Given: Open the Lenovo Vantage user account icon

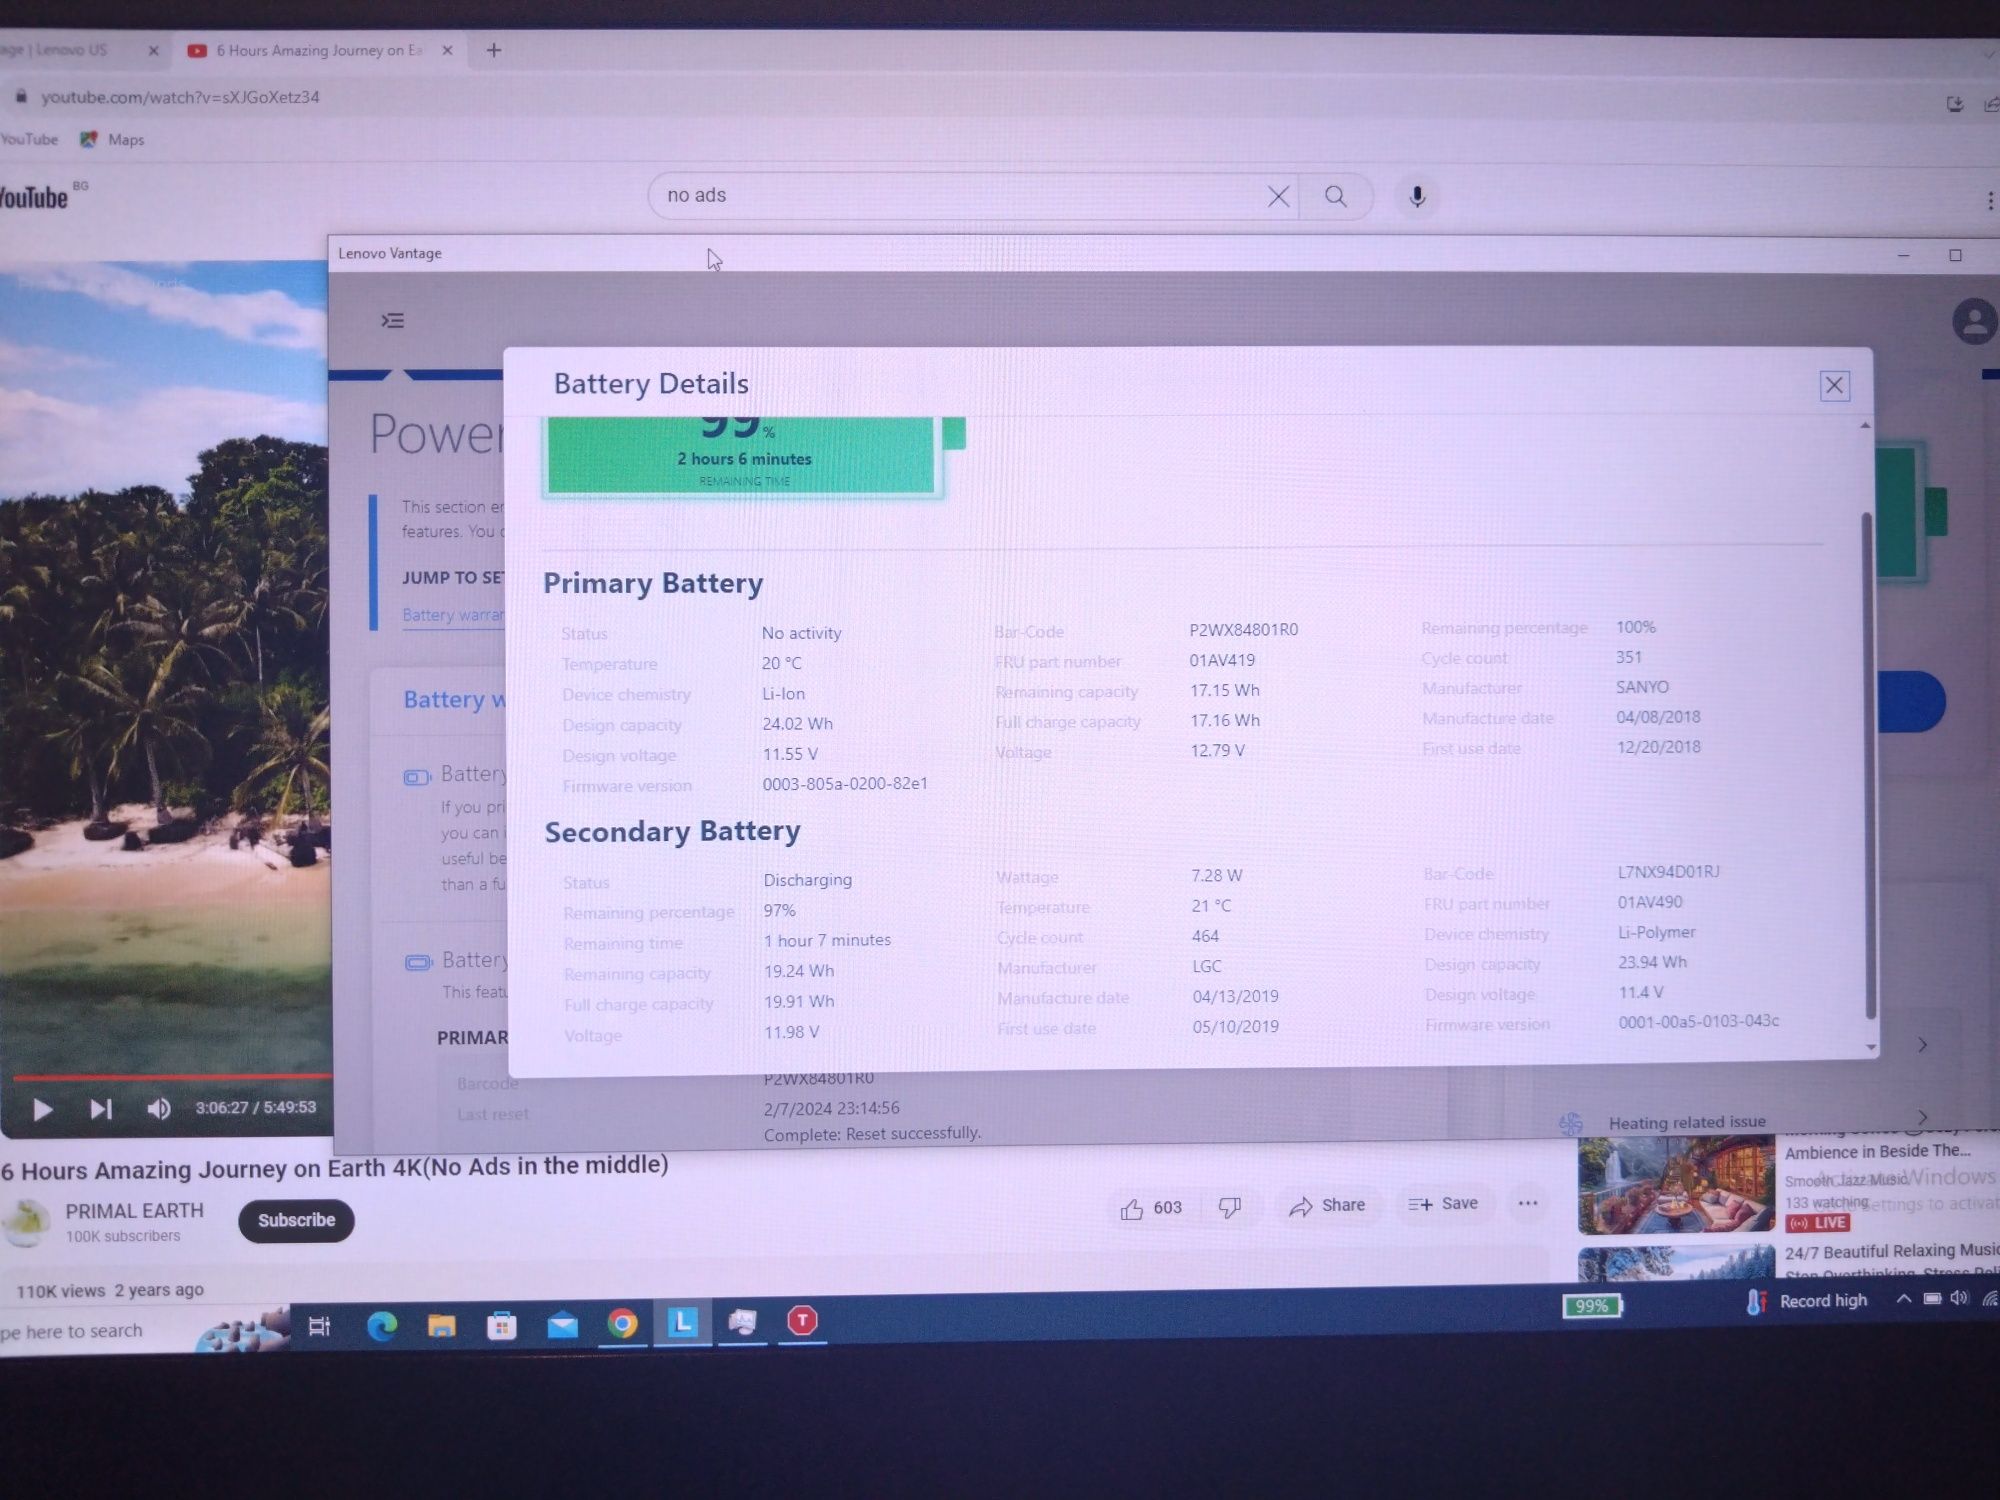Looking at the screenshot, I should (1975, 322).
